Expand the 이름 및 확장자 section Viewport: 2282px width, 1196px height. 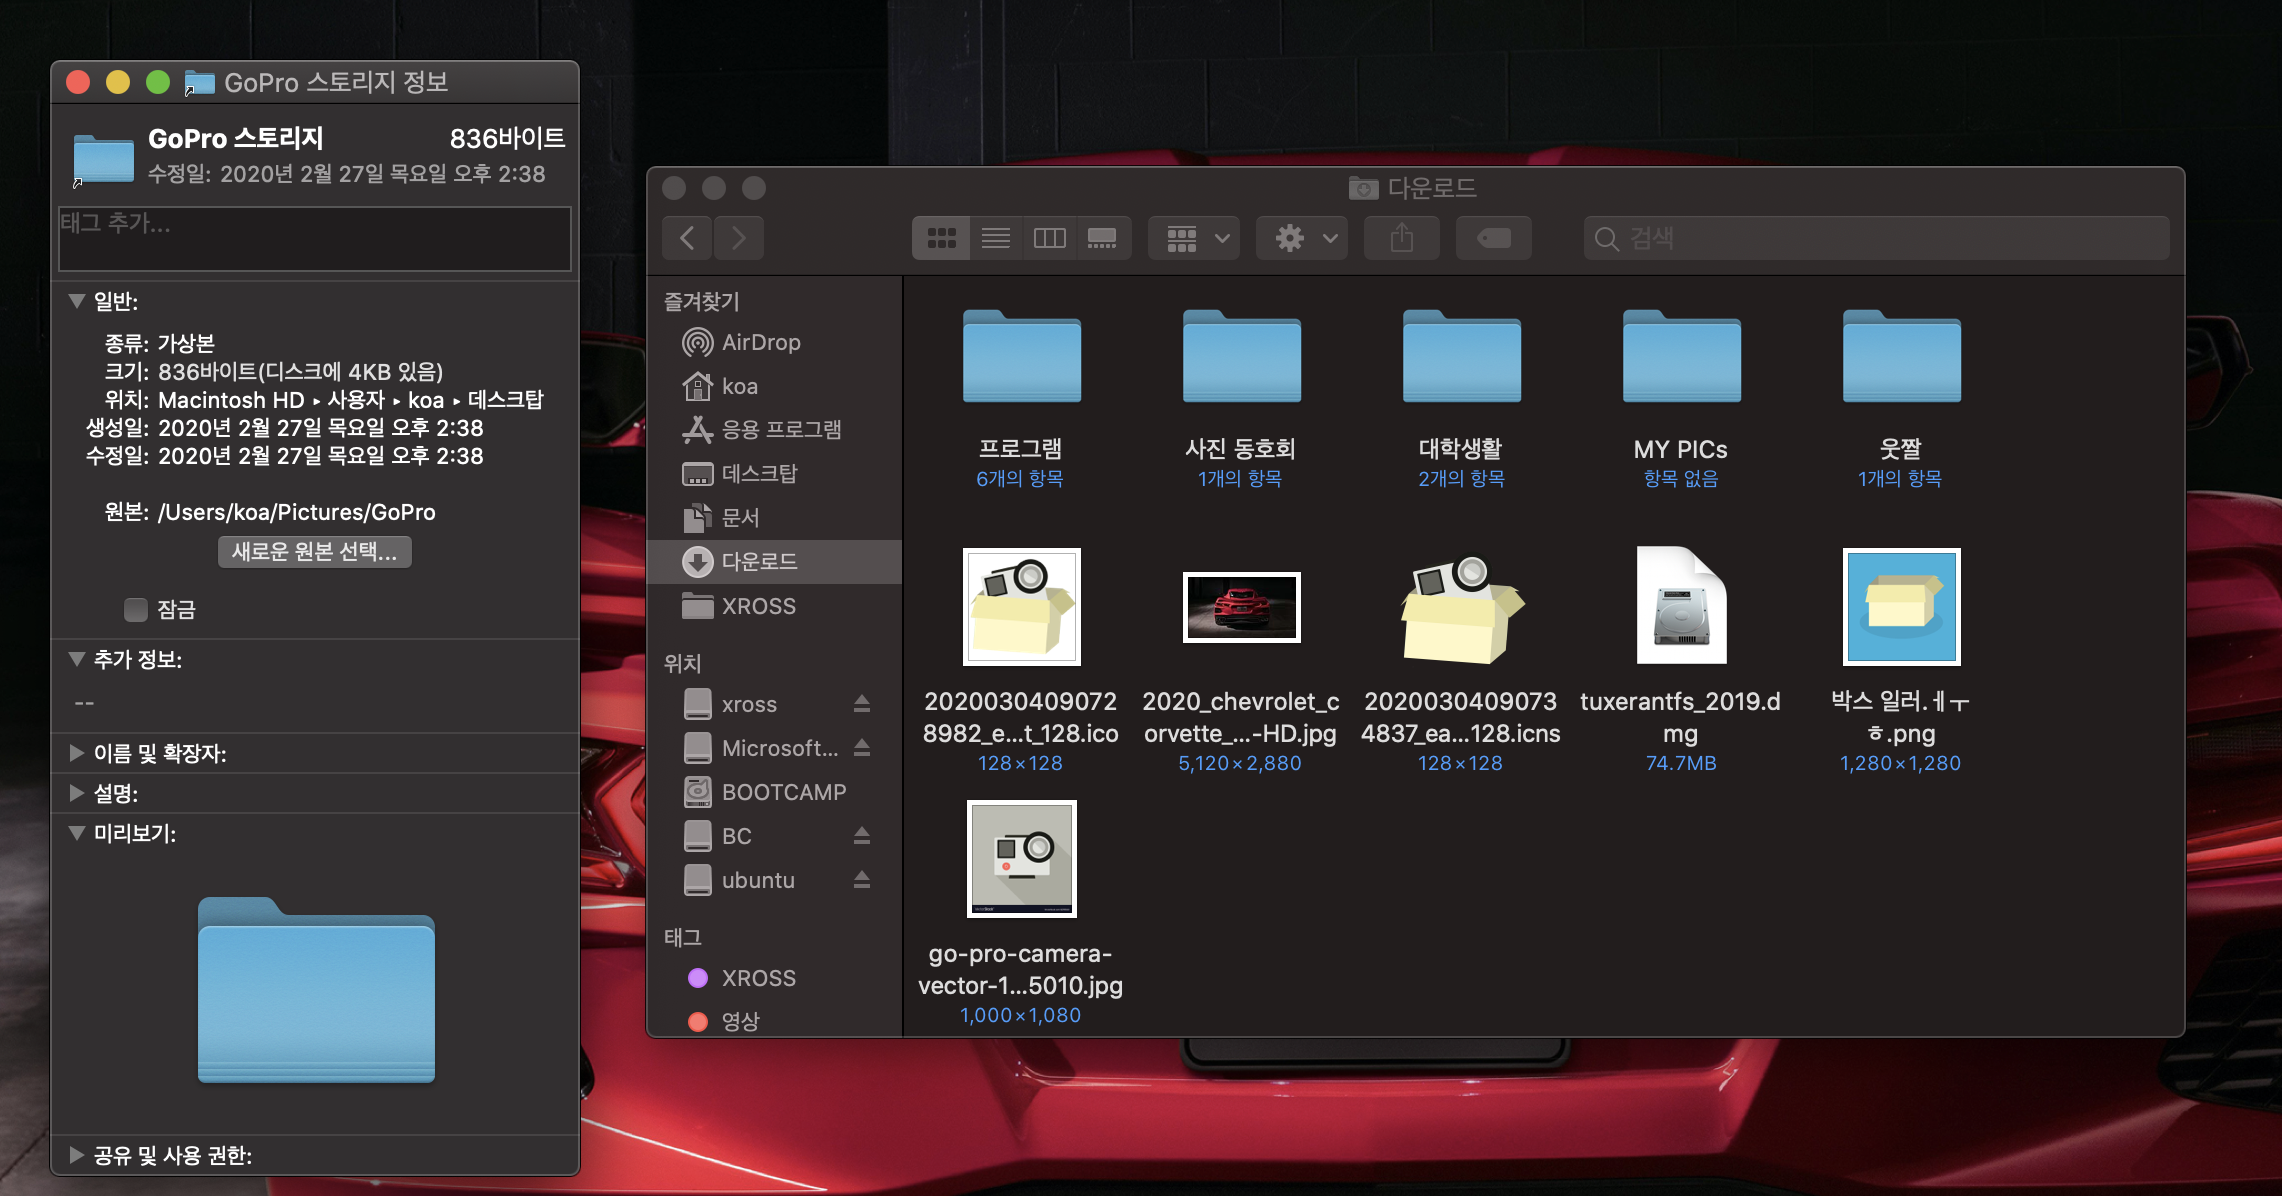(77, 753)
